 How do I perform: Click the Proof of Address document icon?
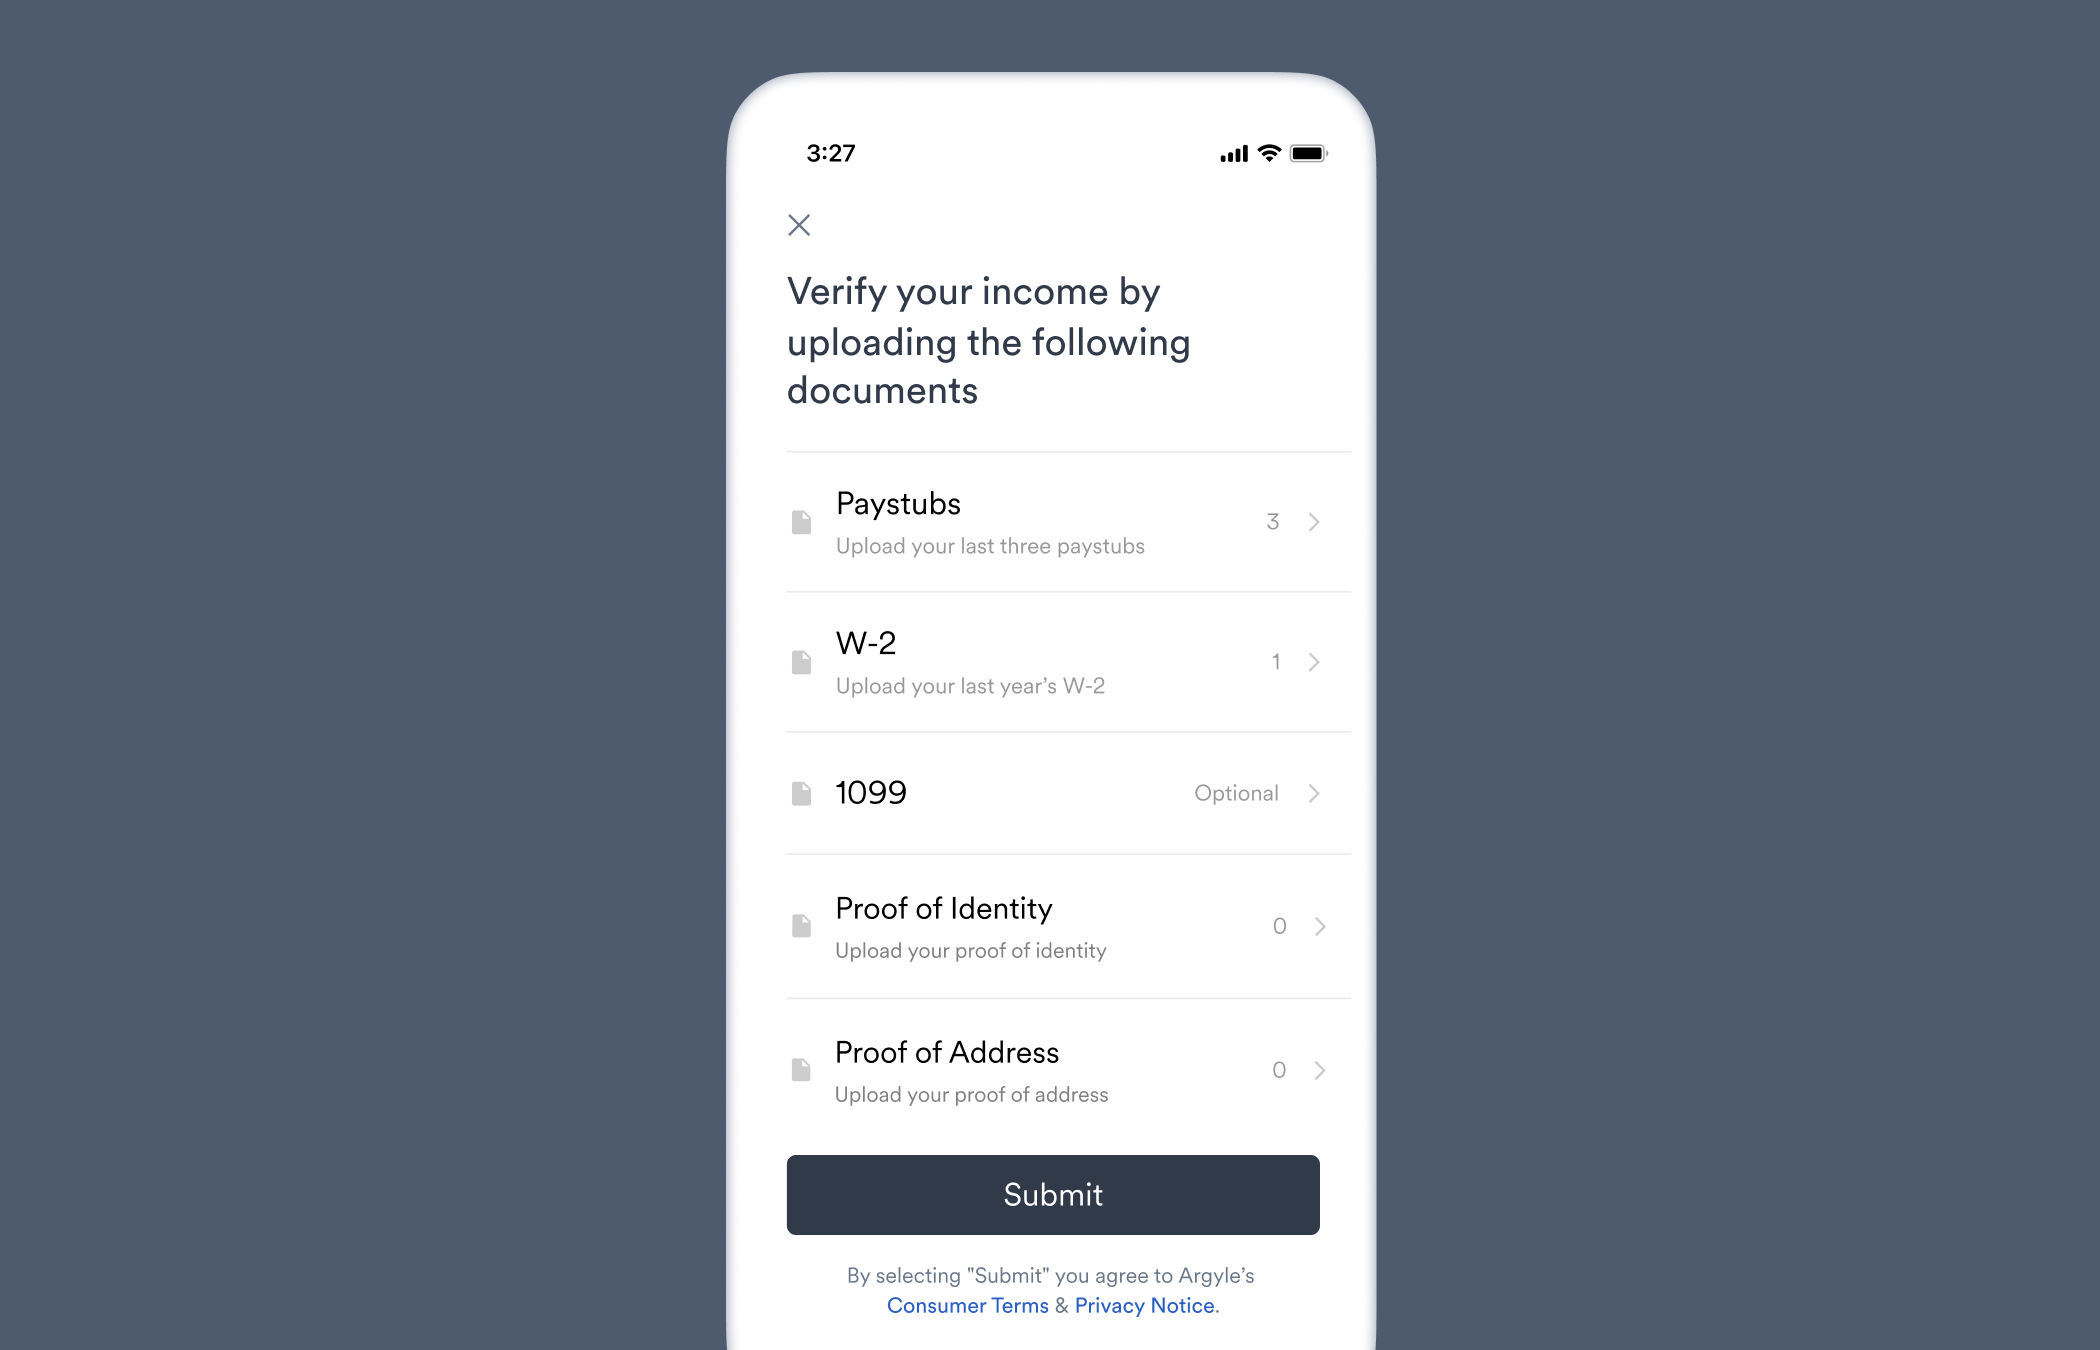click(x=801, y=1067)
